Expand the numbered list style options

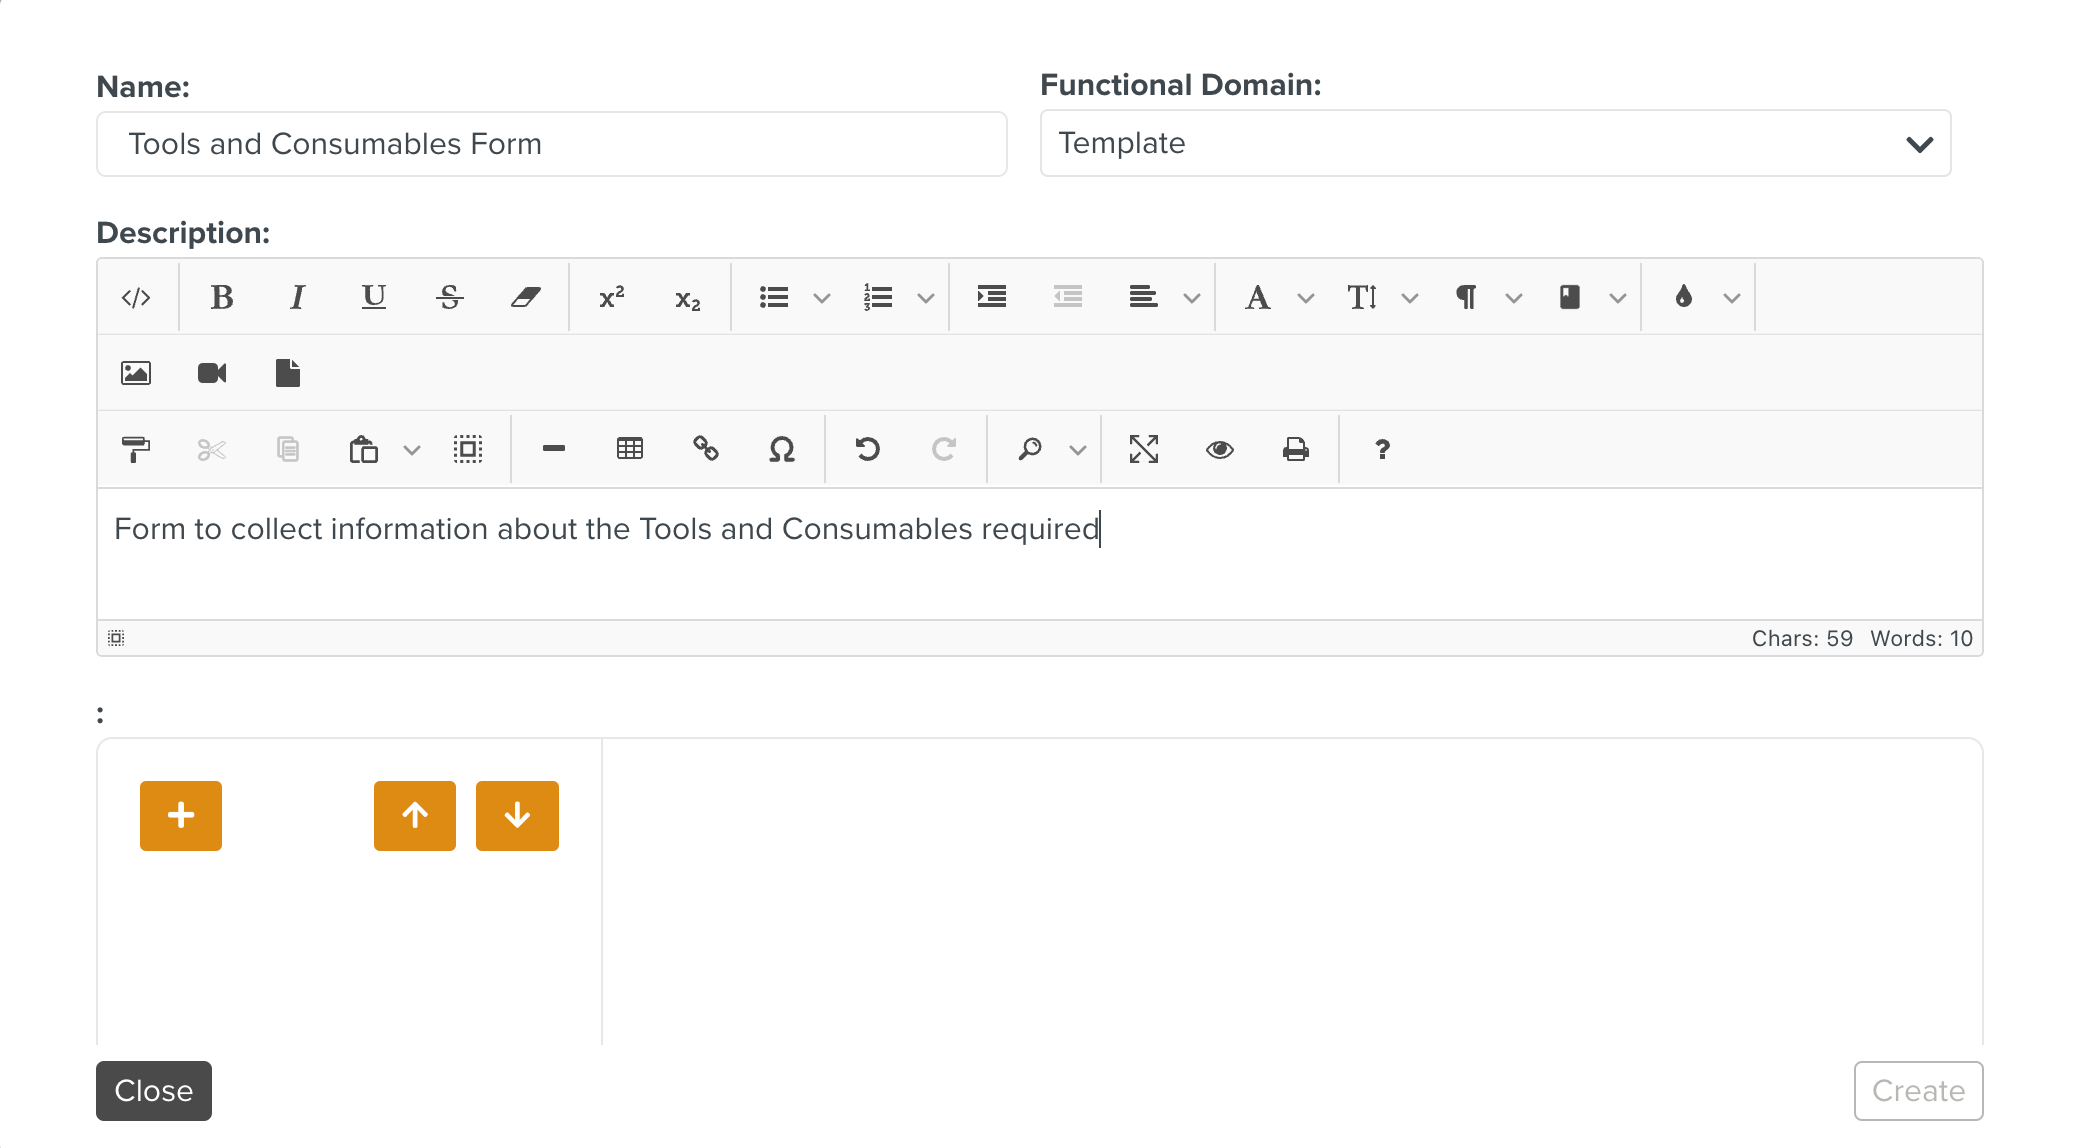pos(927,297)
